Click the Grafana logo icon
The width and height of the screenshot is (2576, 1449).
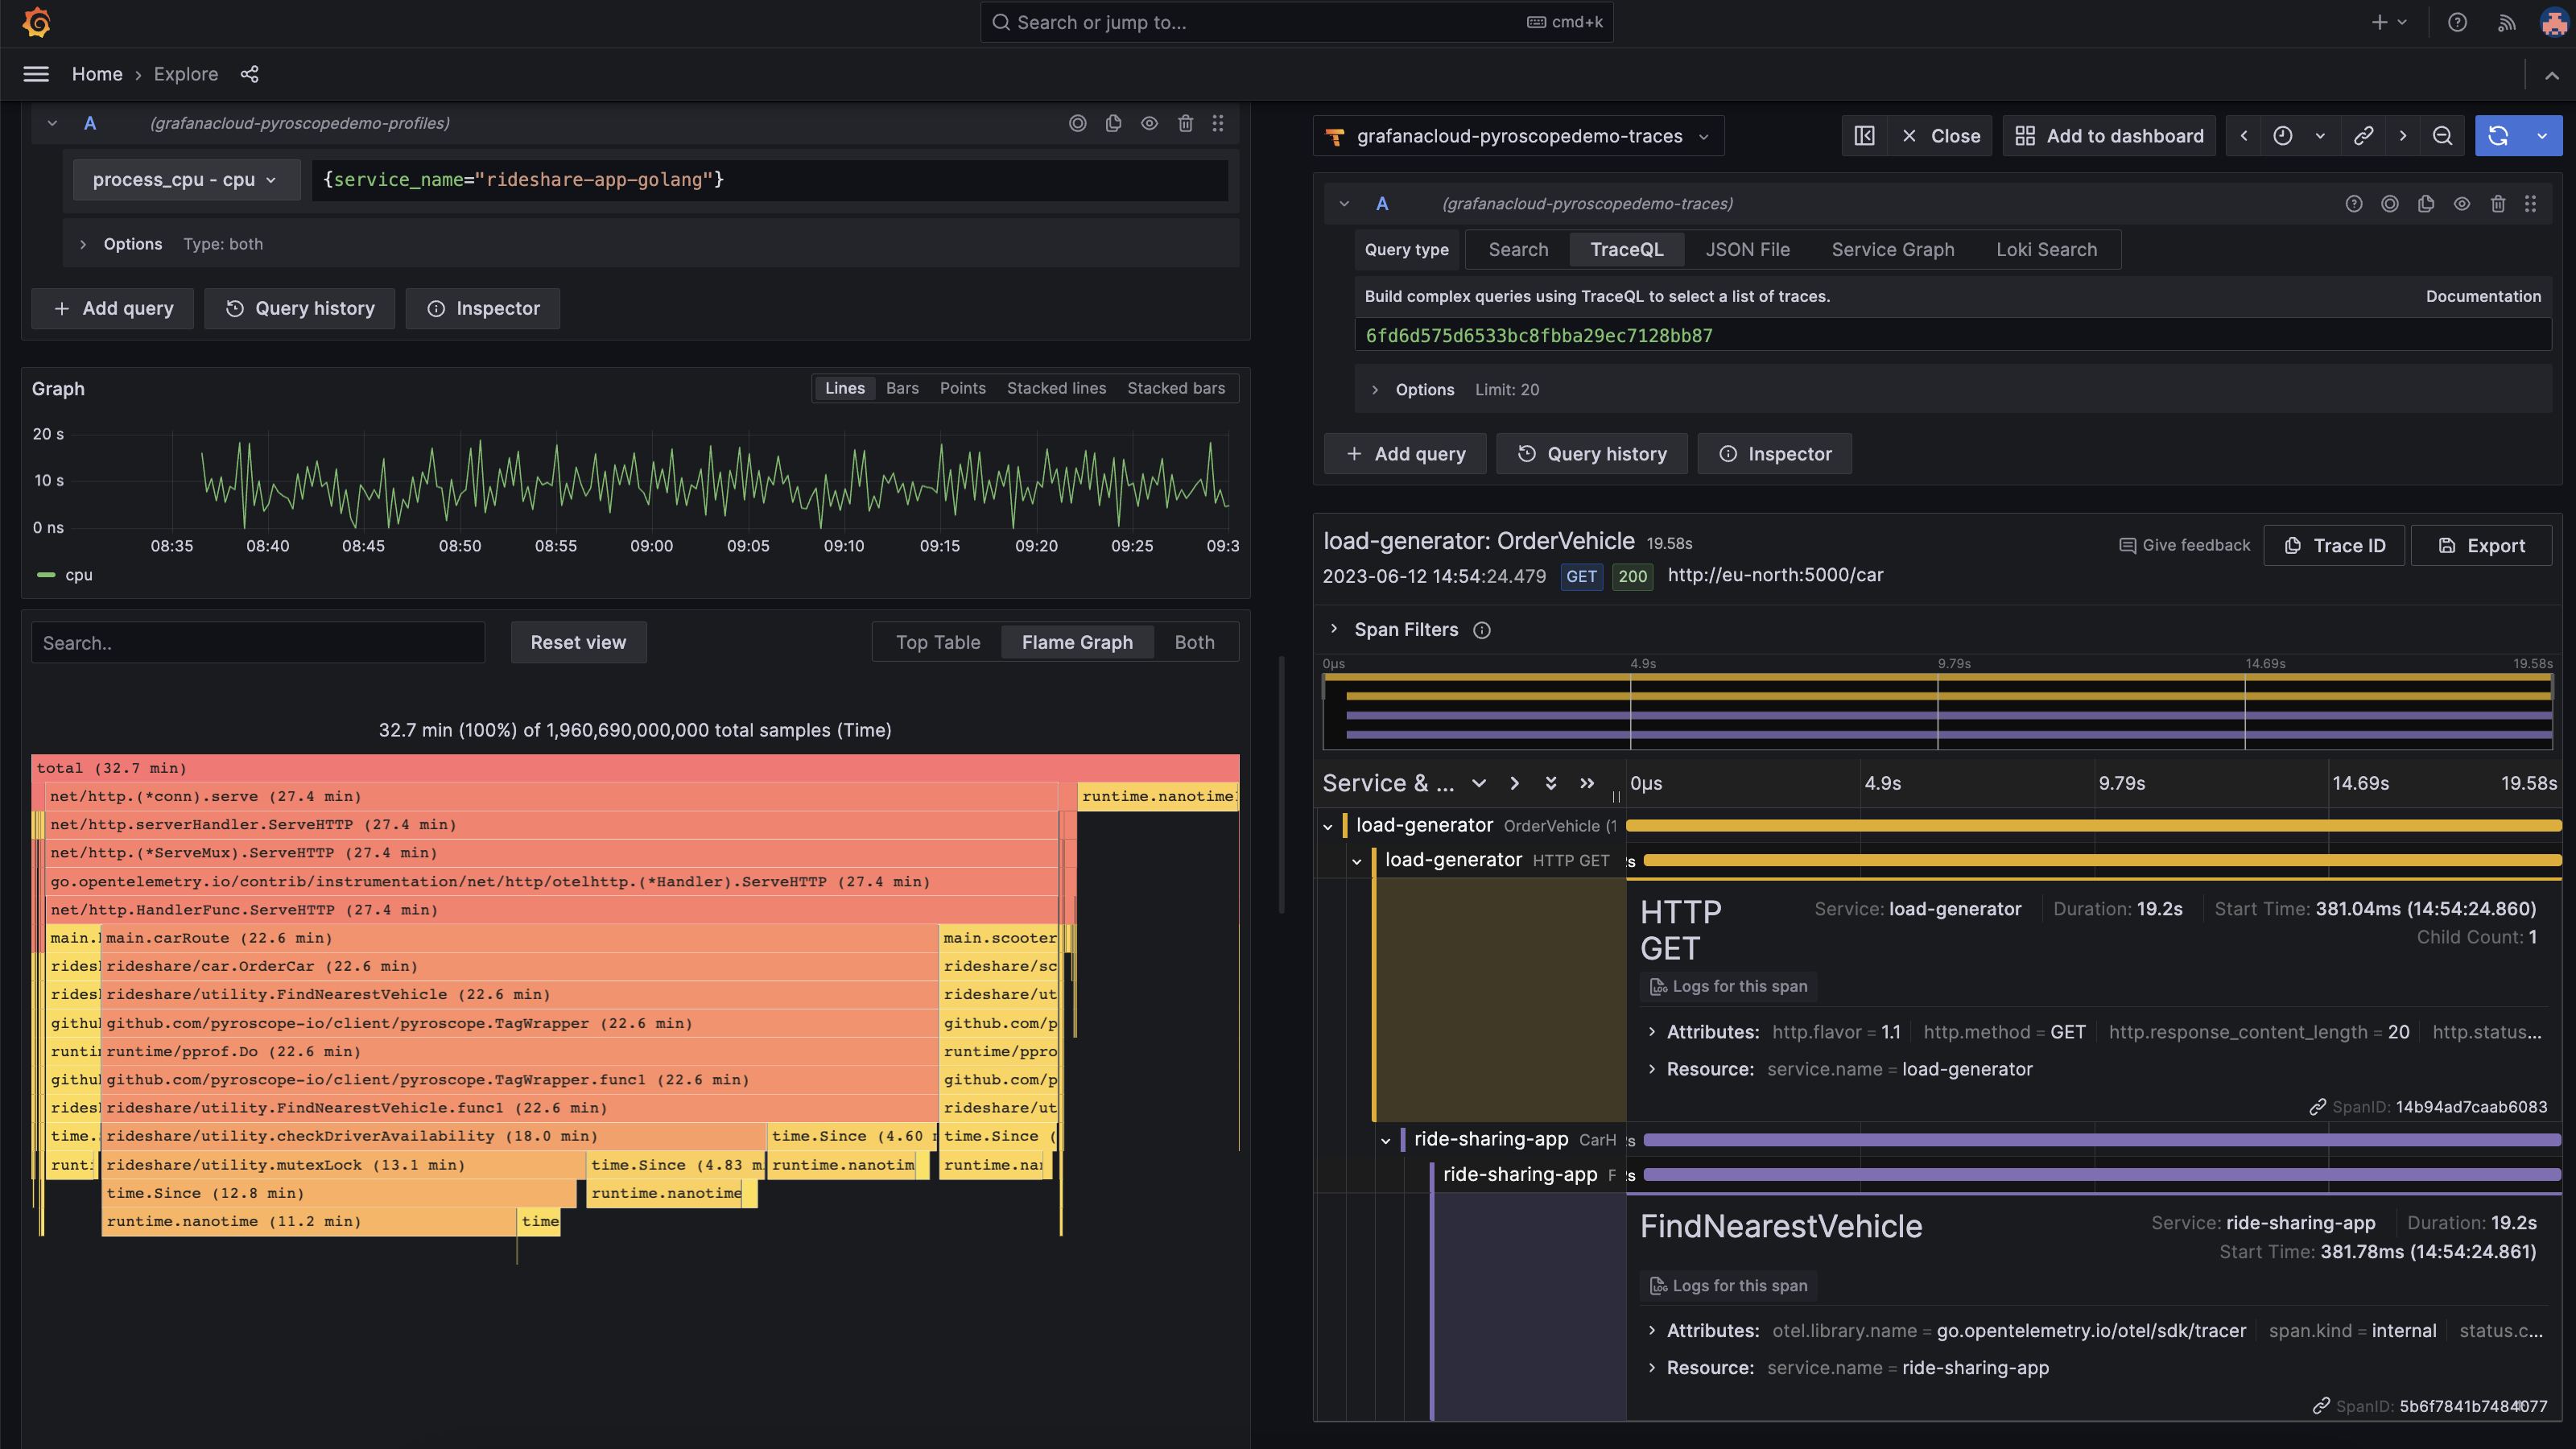click(37, 22)
